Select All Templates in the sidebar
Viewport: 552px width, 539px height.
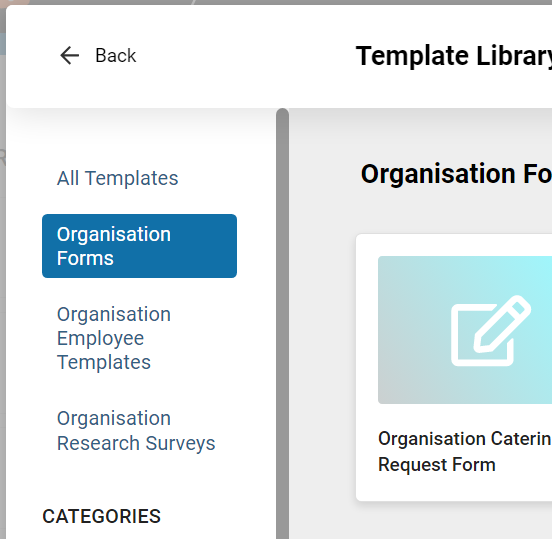pos(118,178)
